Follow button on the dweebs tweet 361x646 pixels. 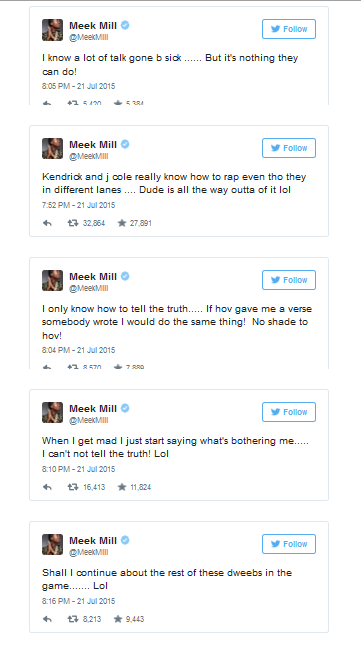(289, 544)
